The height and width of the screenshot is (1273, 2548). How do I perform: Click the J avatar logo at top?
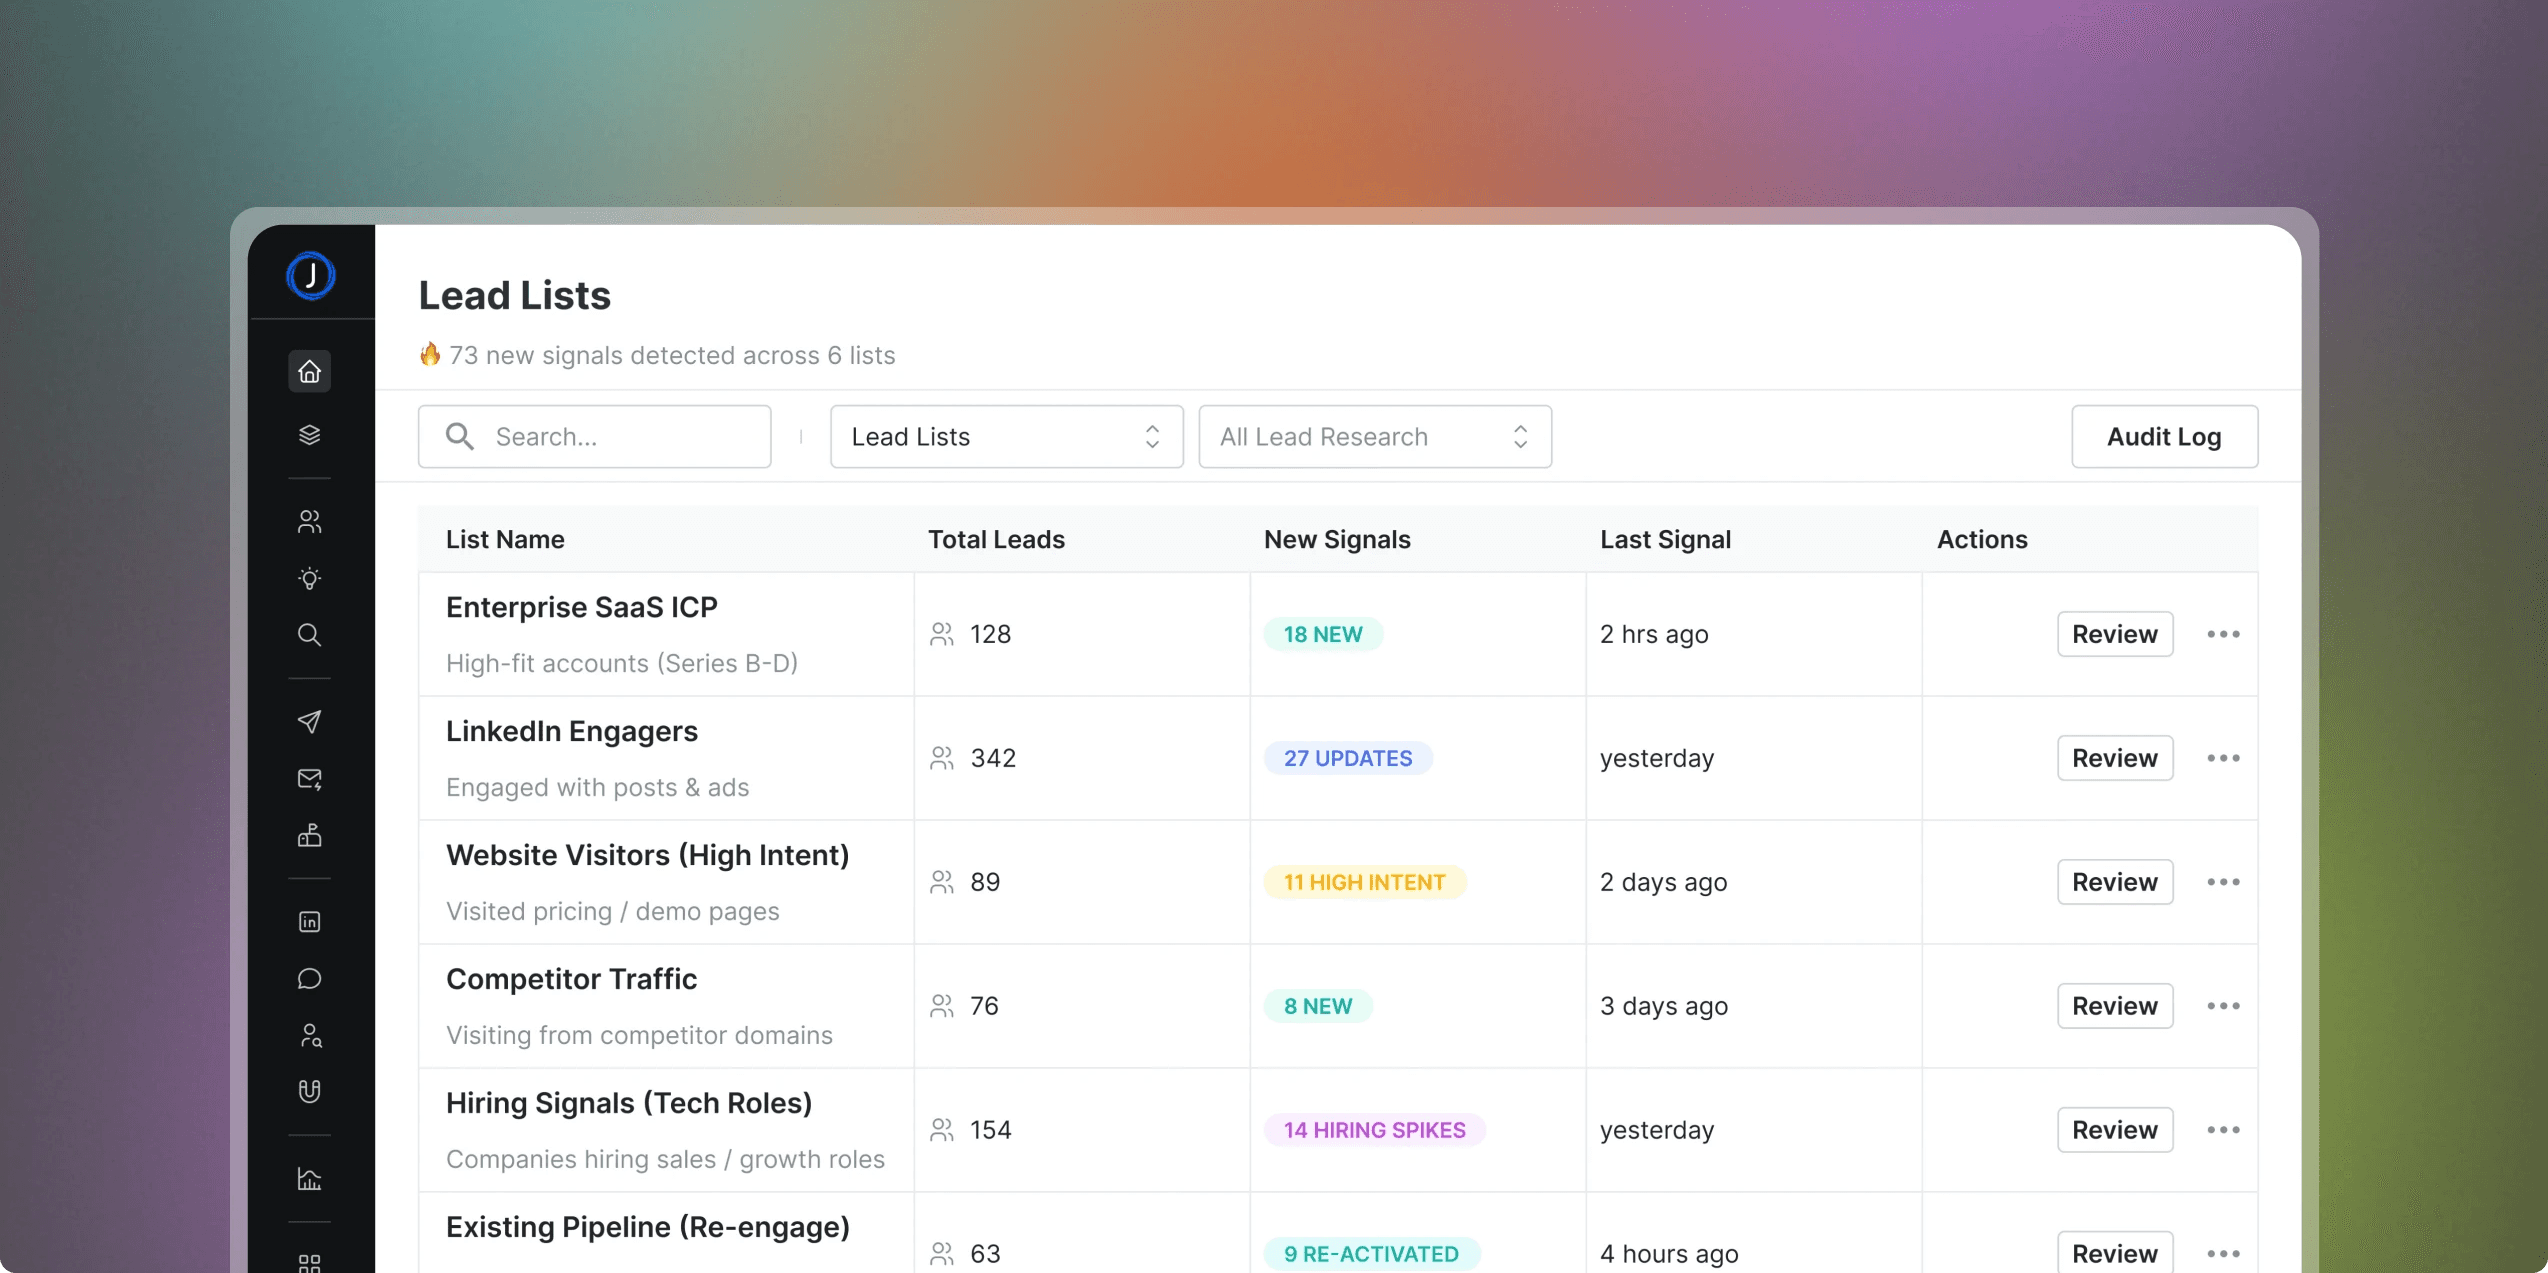(311, 275)
